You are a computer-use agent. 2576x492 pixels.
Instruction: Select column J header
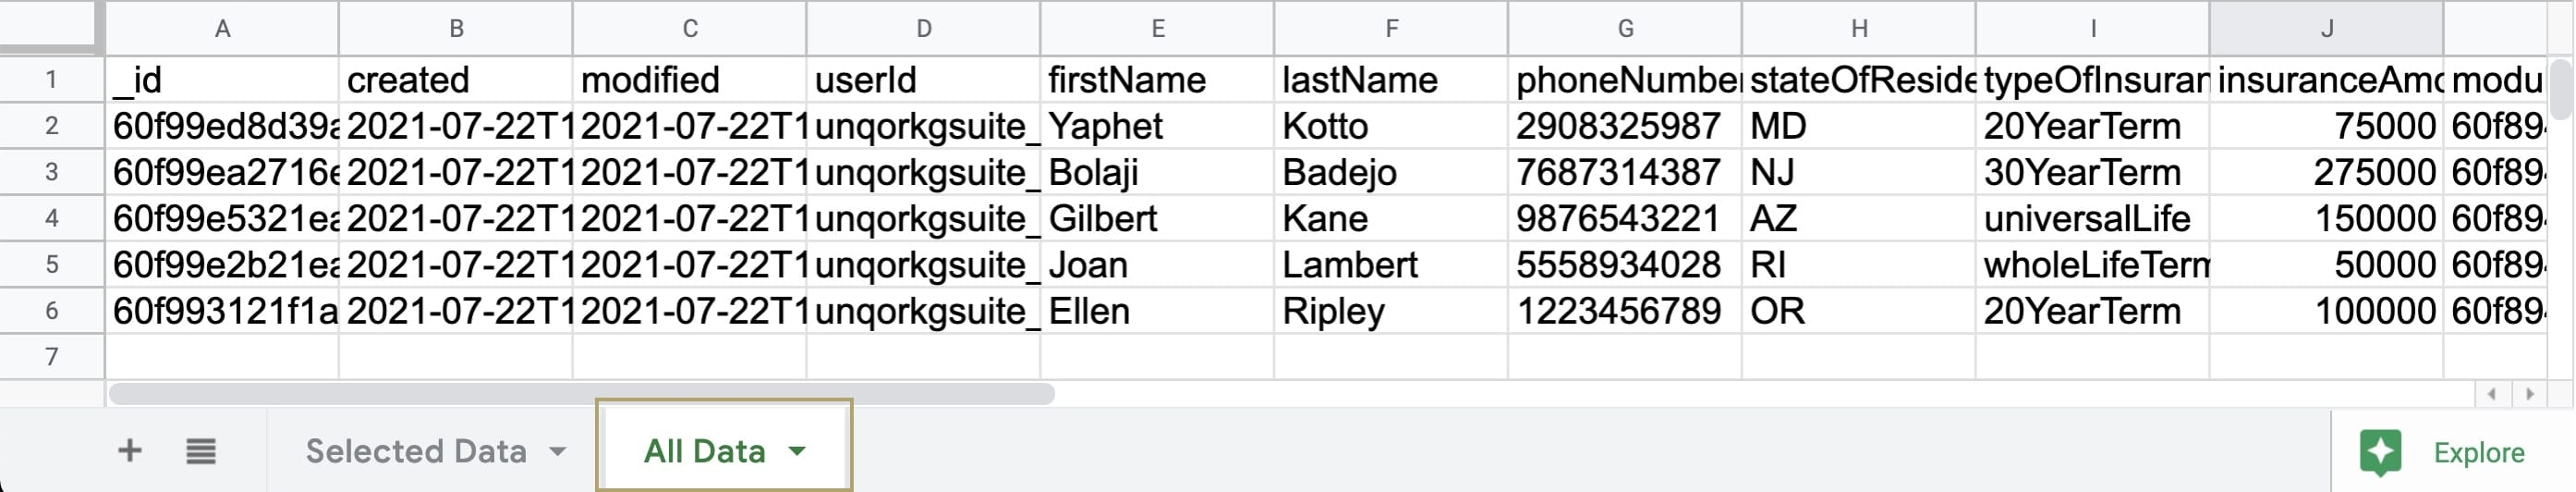point(2327,28)
